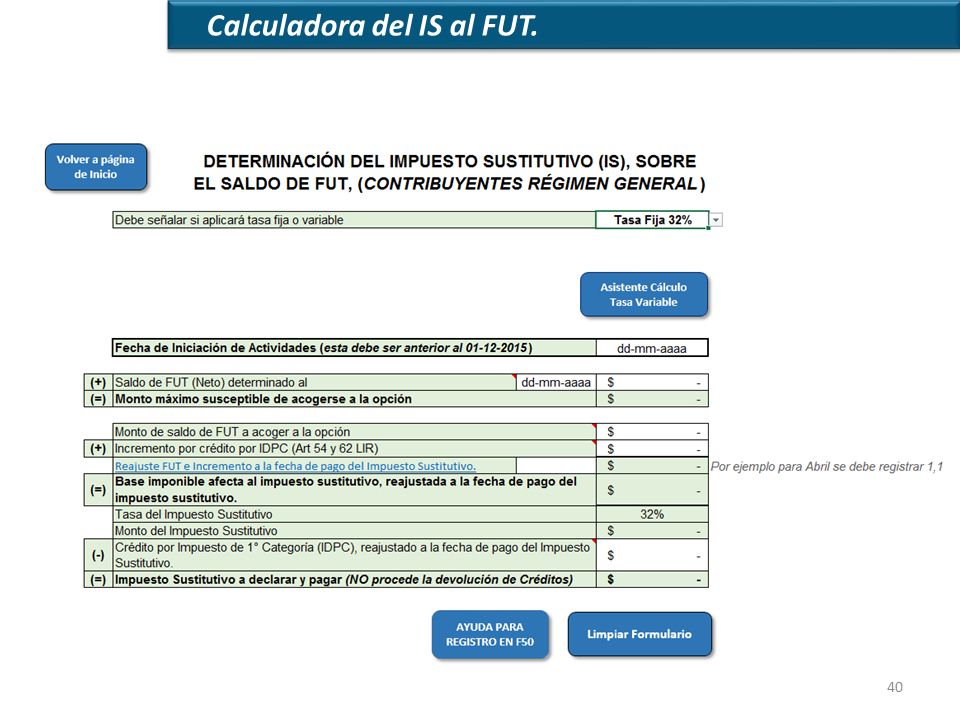960x720 pixels.
Task: Click Fecha de Iniciación de Actividades date field
Action: click(x=652, y=348)
